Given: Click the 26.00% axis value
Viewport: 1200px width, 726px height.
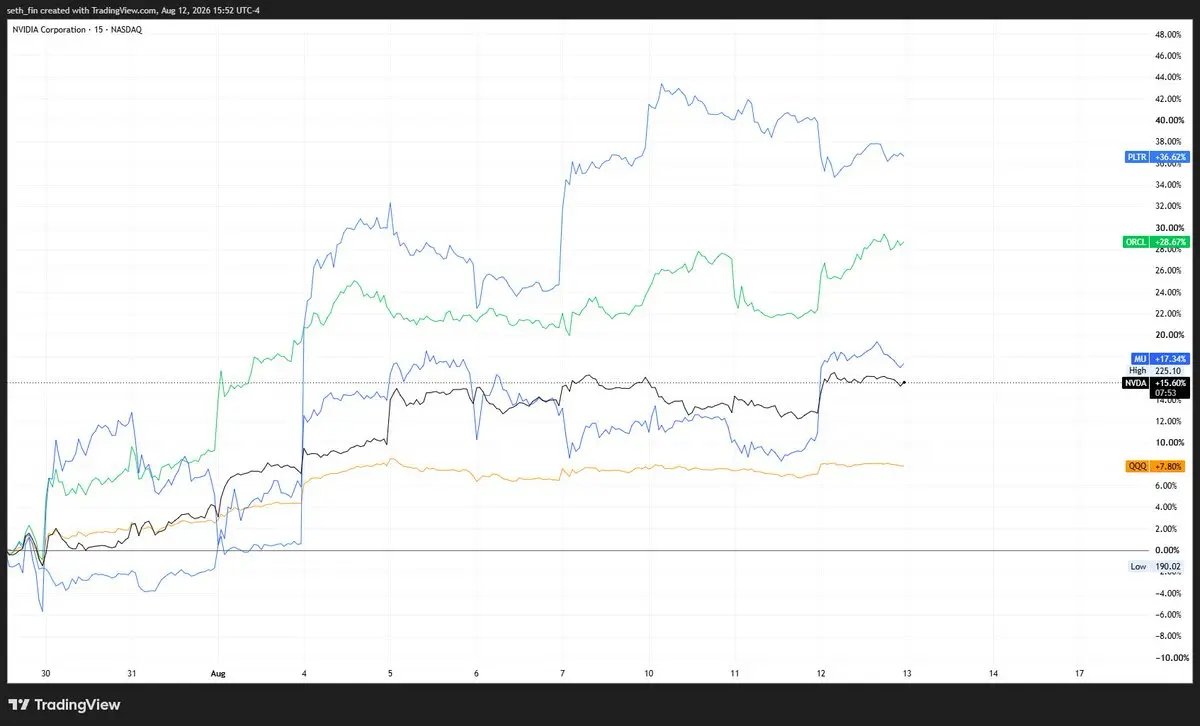Looking at the screenshot, I should (1169, 271).
